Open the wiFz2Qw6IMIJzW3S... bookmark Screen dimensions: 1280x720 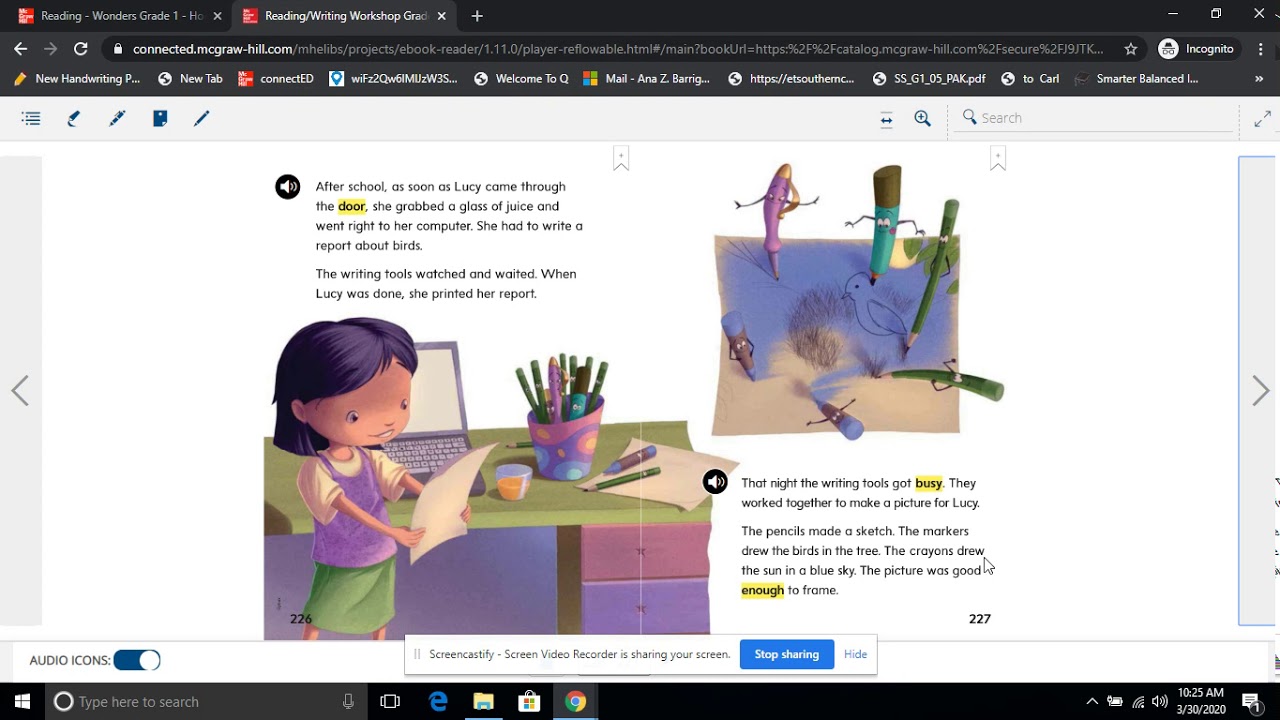pyautogui.click(x=393, y=78)
